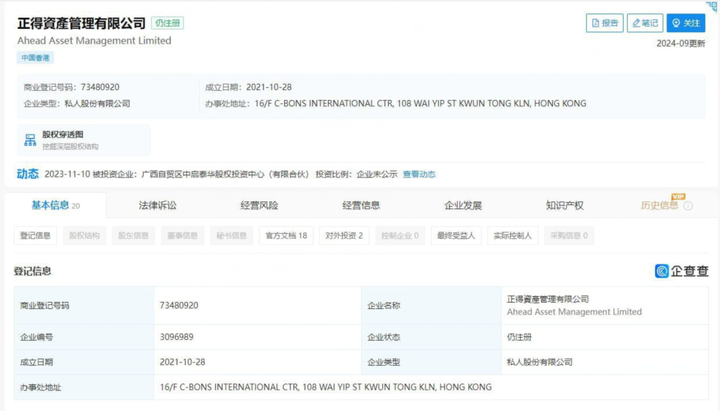
Task: Open the 股权穿透图 card title
Action: point(63,135)
